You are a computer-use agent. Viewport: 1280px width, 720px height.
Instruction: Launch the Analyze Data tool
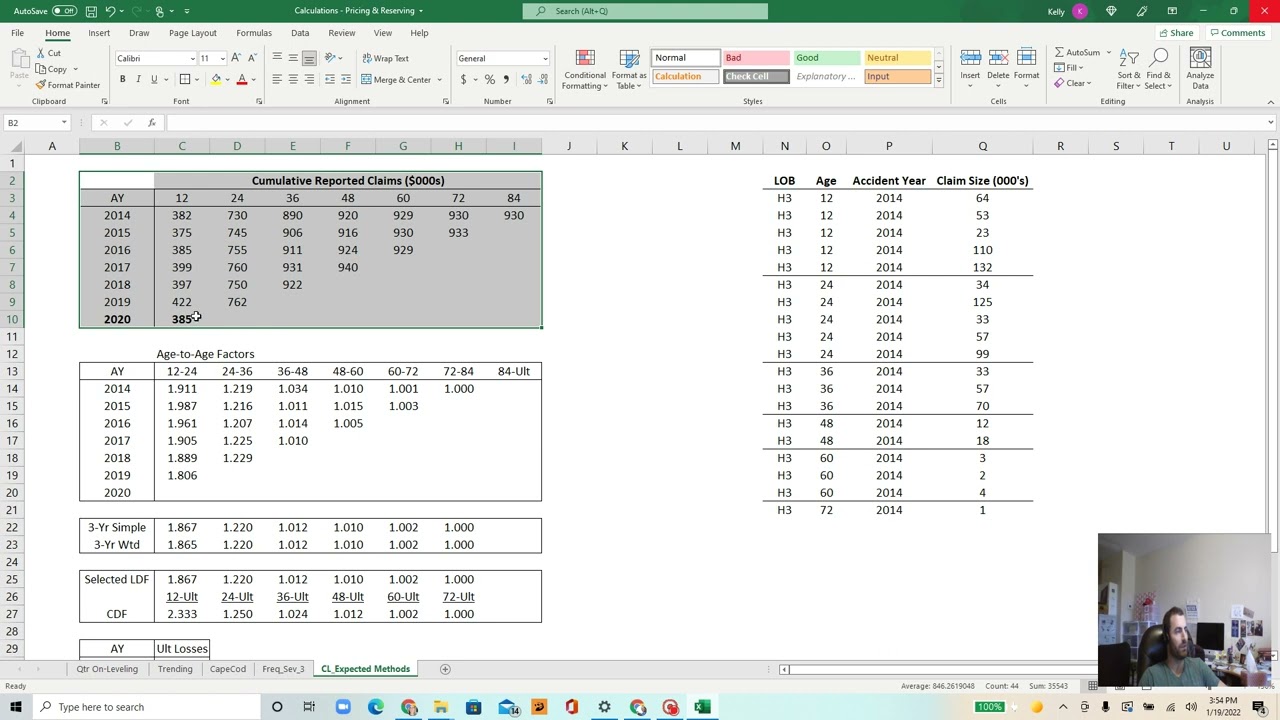pos(1200,68)
